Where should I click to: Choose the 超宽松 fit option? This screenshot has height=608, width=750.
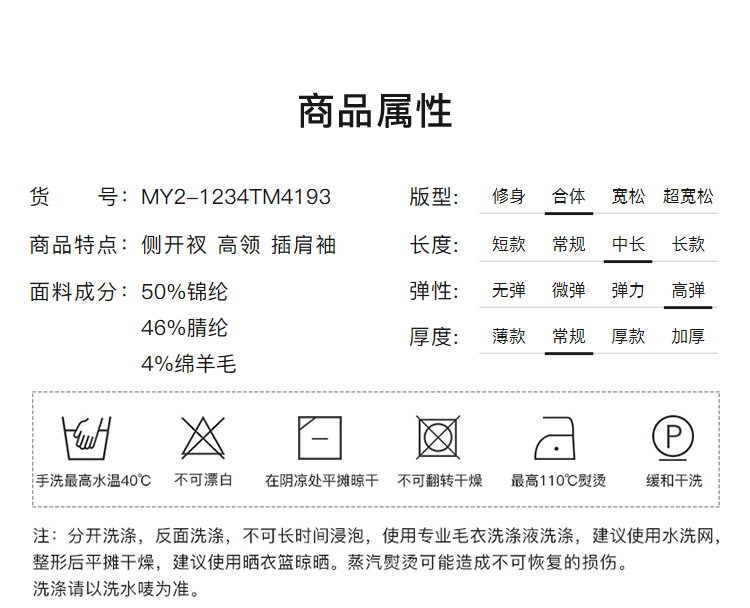pos(688,197)
